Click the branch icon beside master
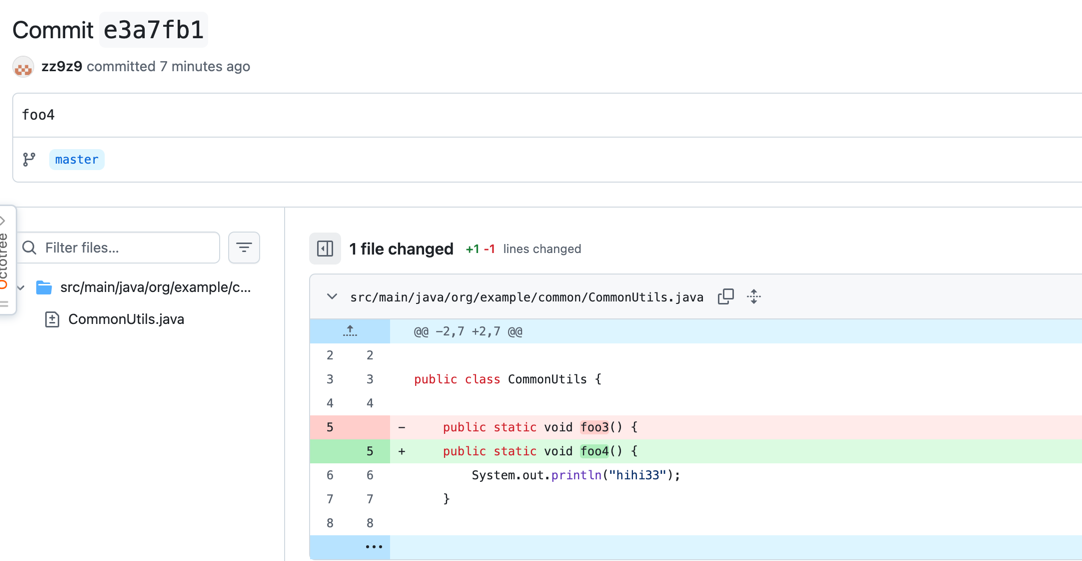The height and width of the screenshot is (561, 1082). point(29,159)
